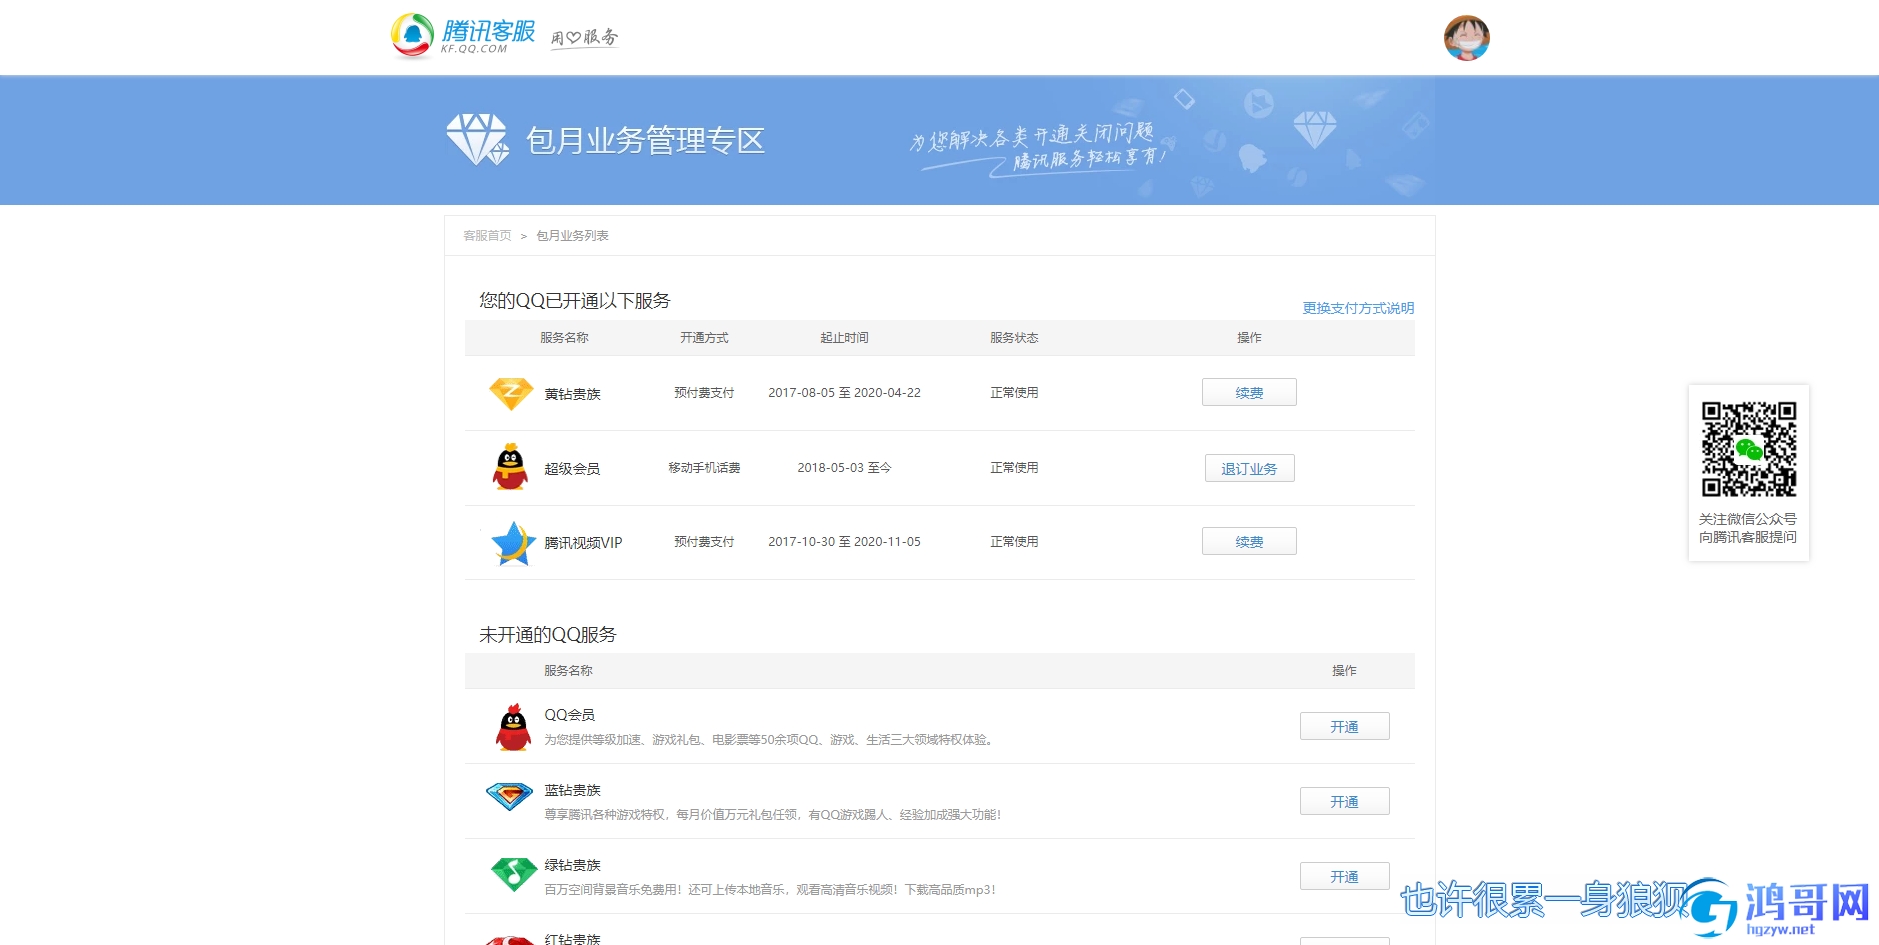
Task: Click the QQ会员 red penguin icon
Action: point(513,727)
